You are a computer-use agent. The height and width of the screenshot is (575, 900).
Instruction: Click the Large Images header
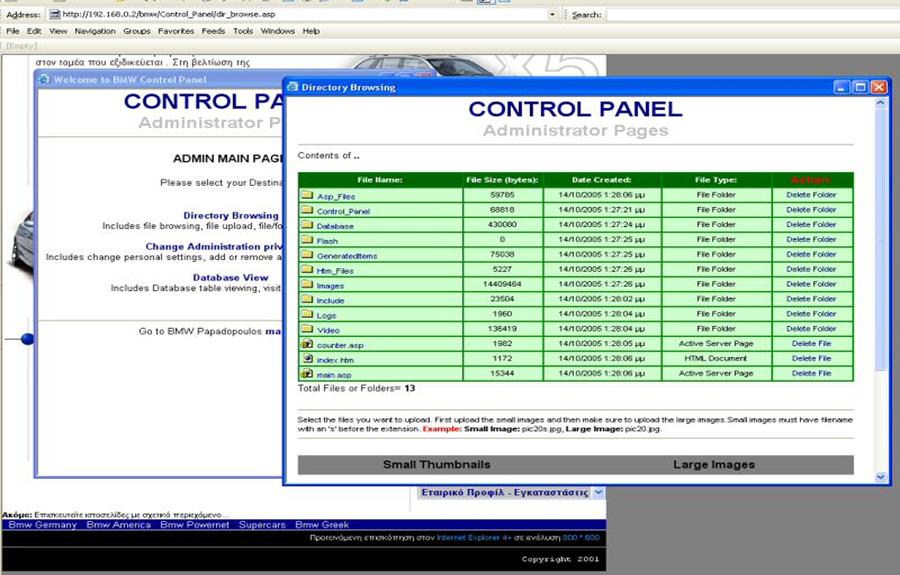714,465
